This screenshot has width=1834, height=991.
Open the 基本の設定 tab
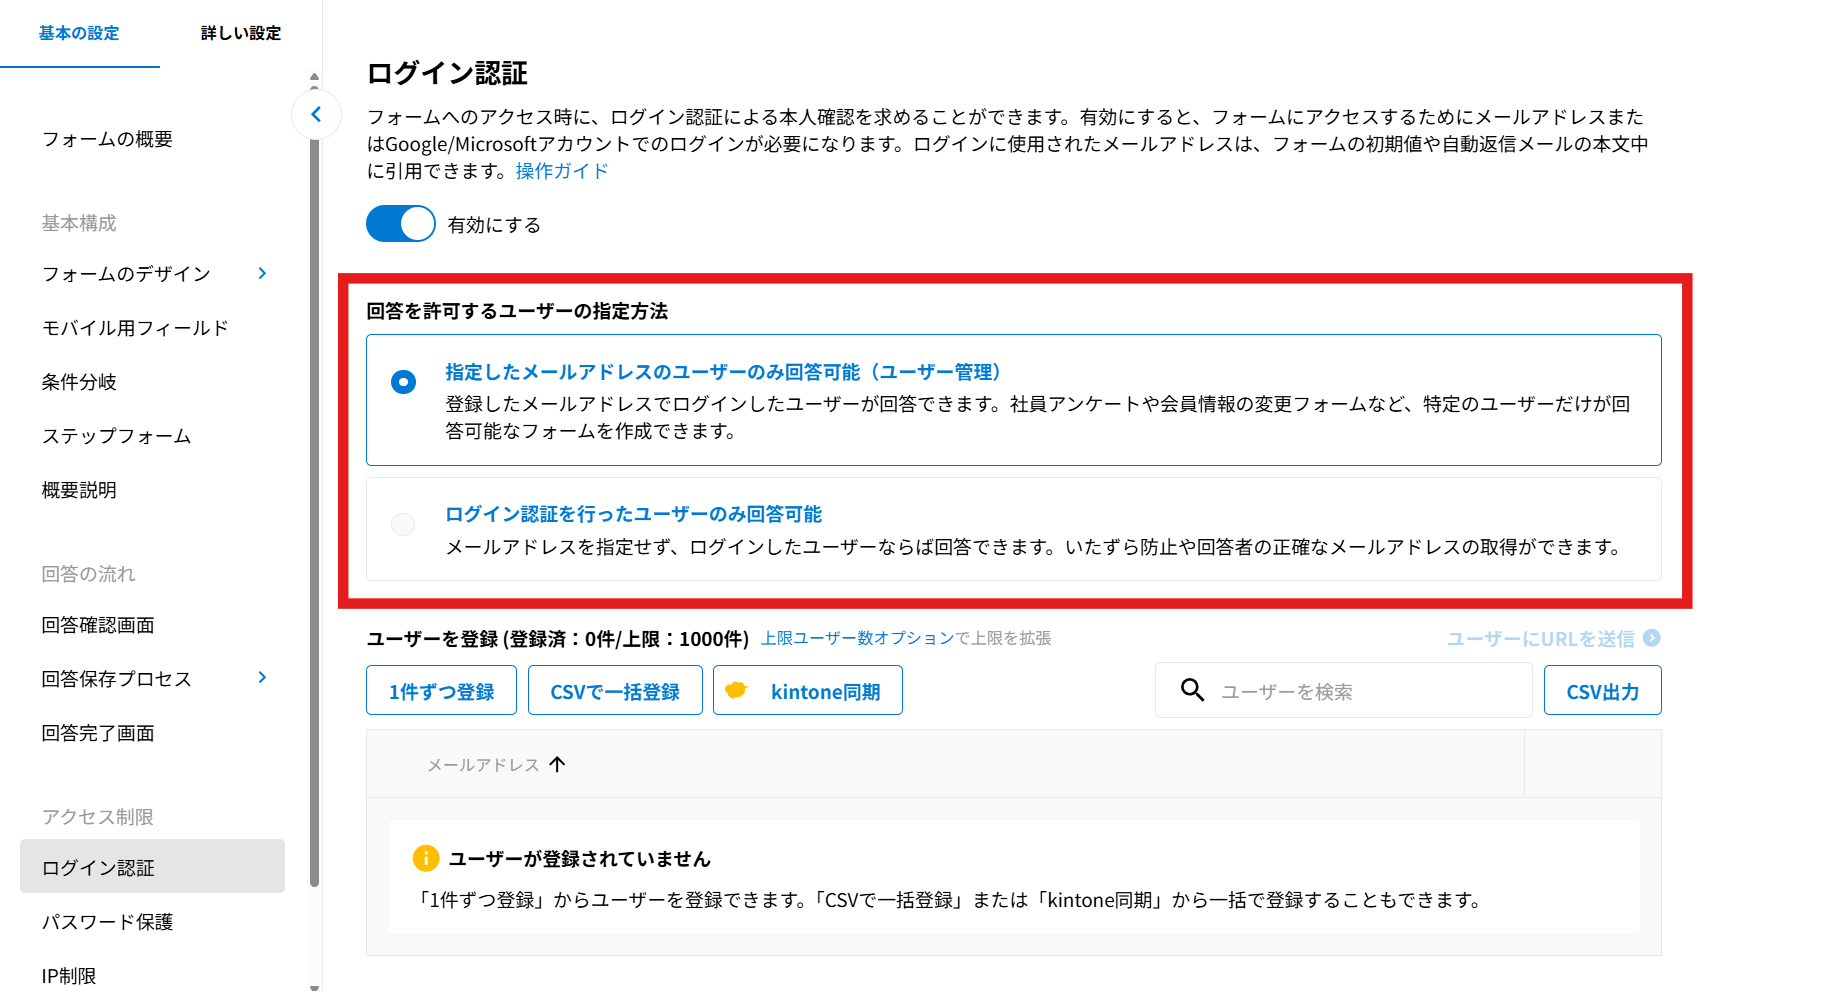click(x=79, y=33)
